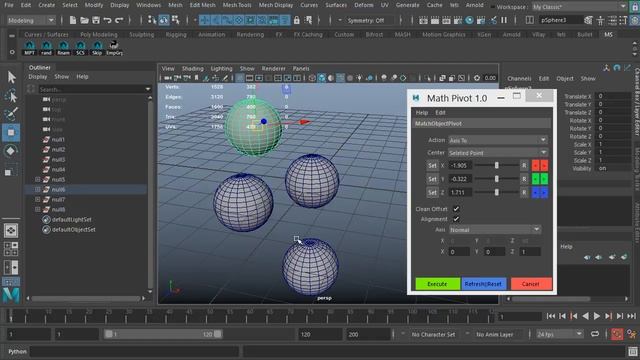The height and width of the screenshot is (360, 640).
Task: Toggle the Auto Keyframe button
Action: click(x=617, y=334)
